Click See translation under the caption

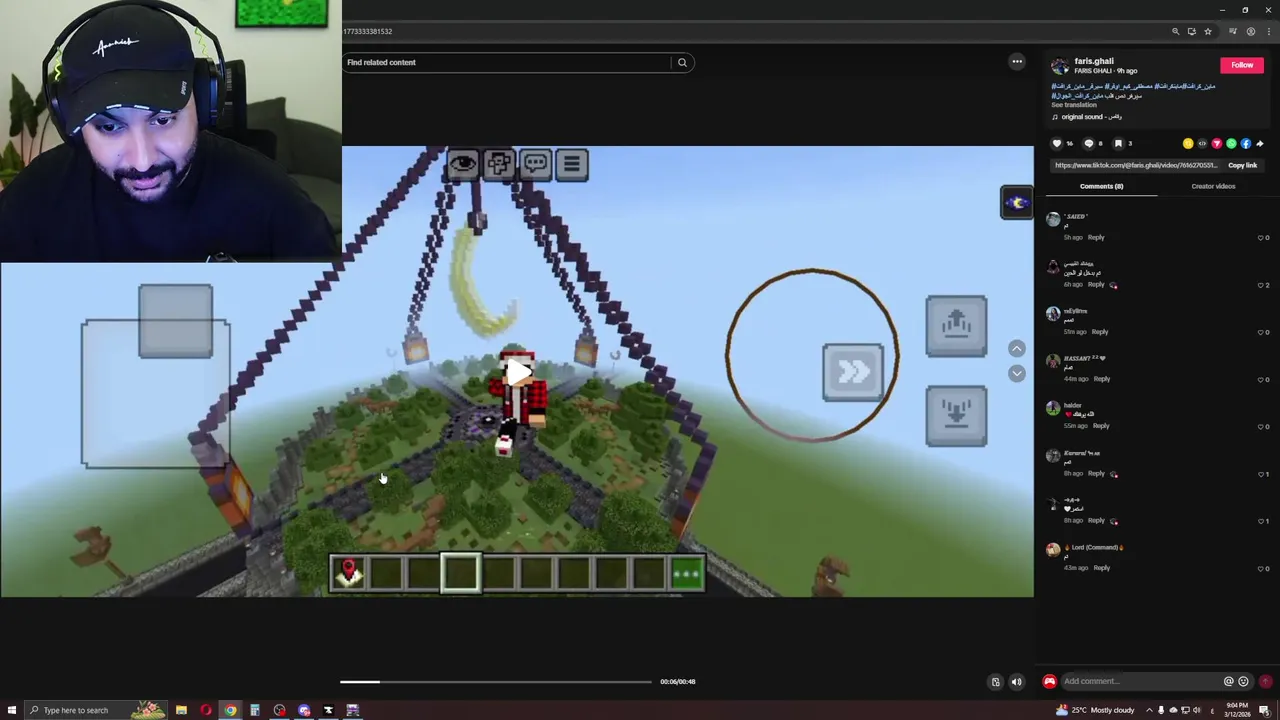[1074, 105]
